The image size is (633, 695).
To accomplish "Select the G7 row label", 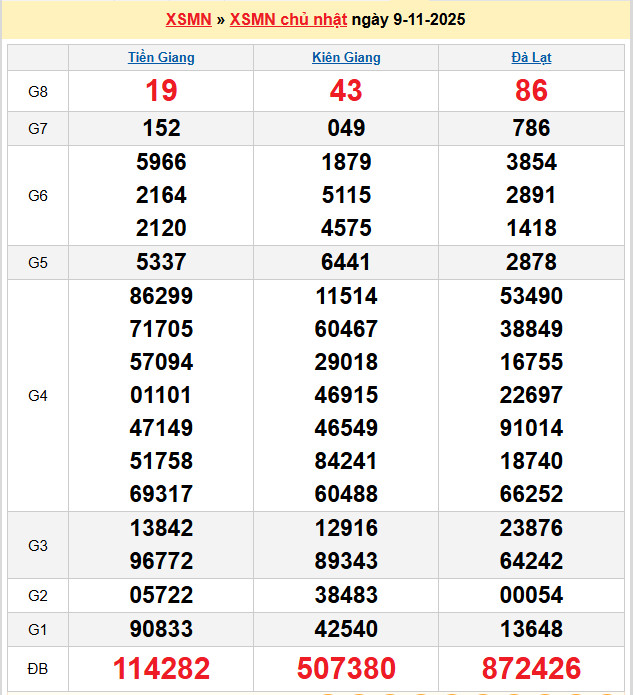I will click(38, 128).
